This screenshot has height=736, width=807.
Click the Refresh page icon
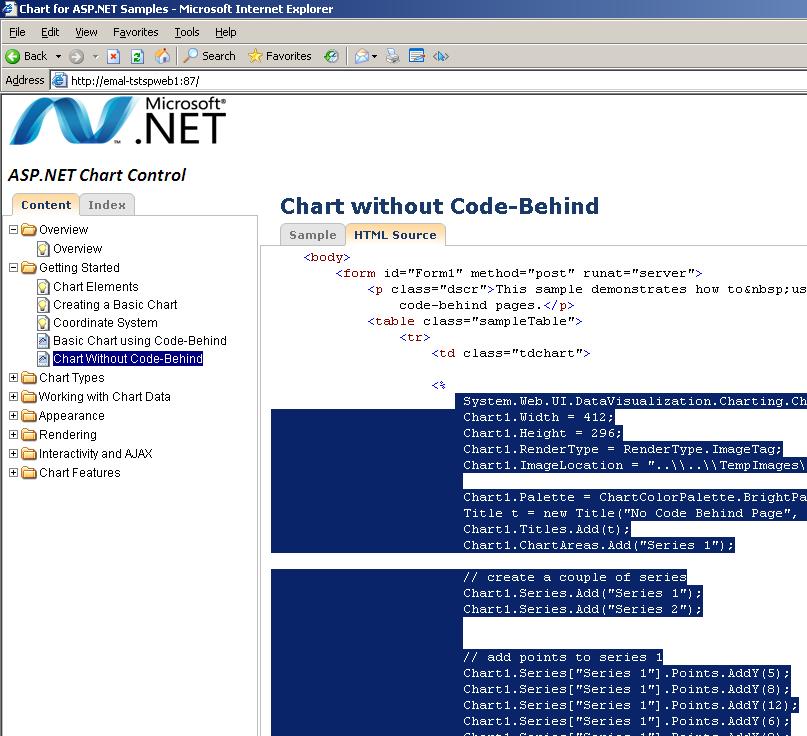pos(137,56)
